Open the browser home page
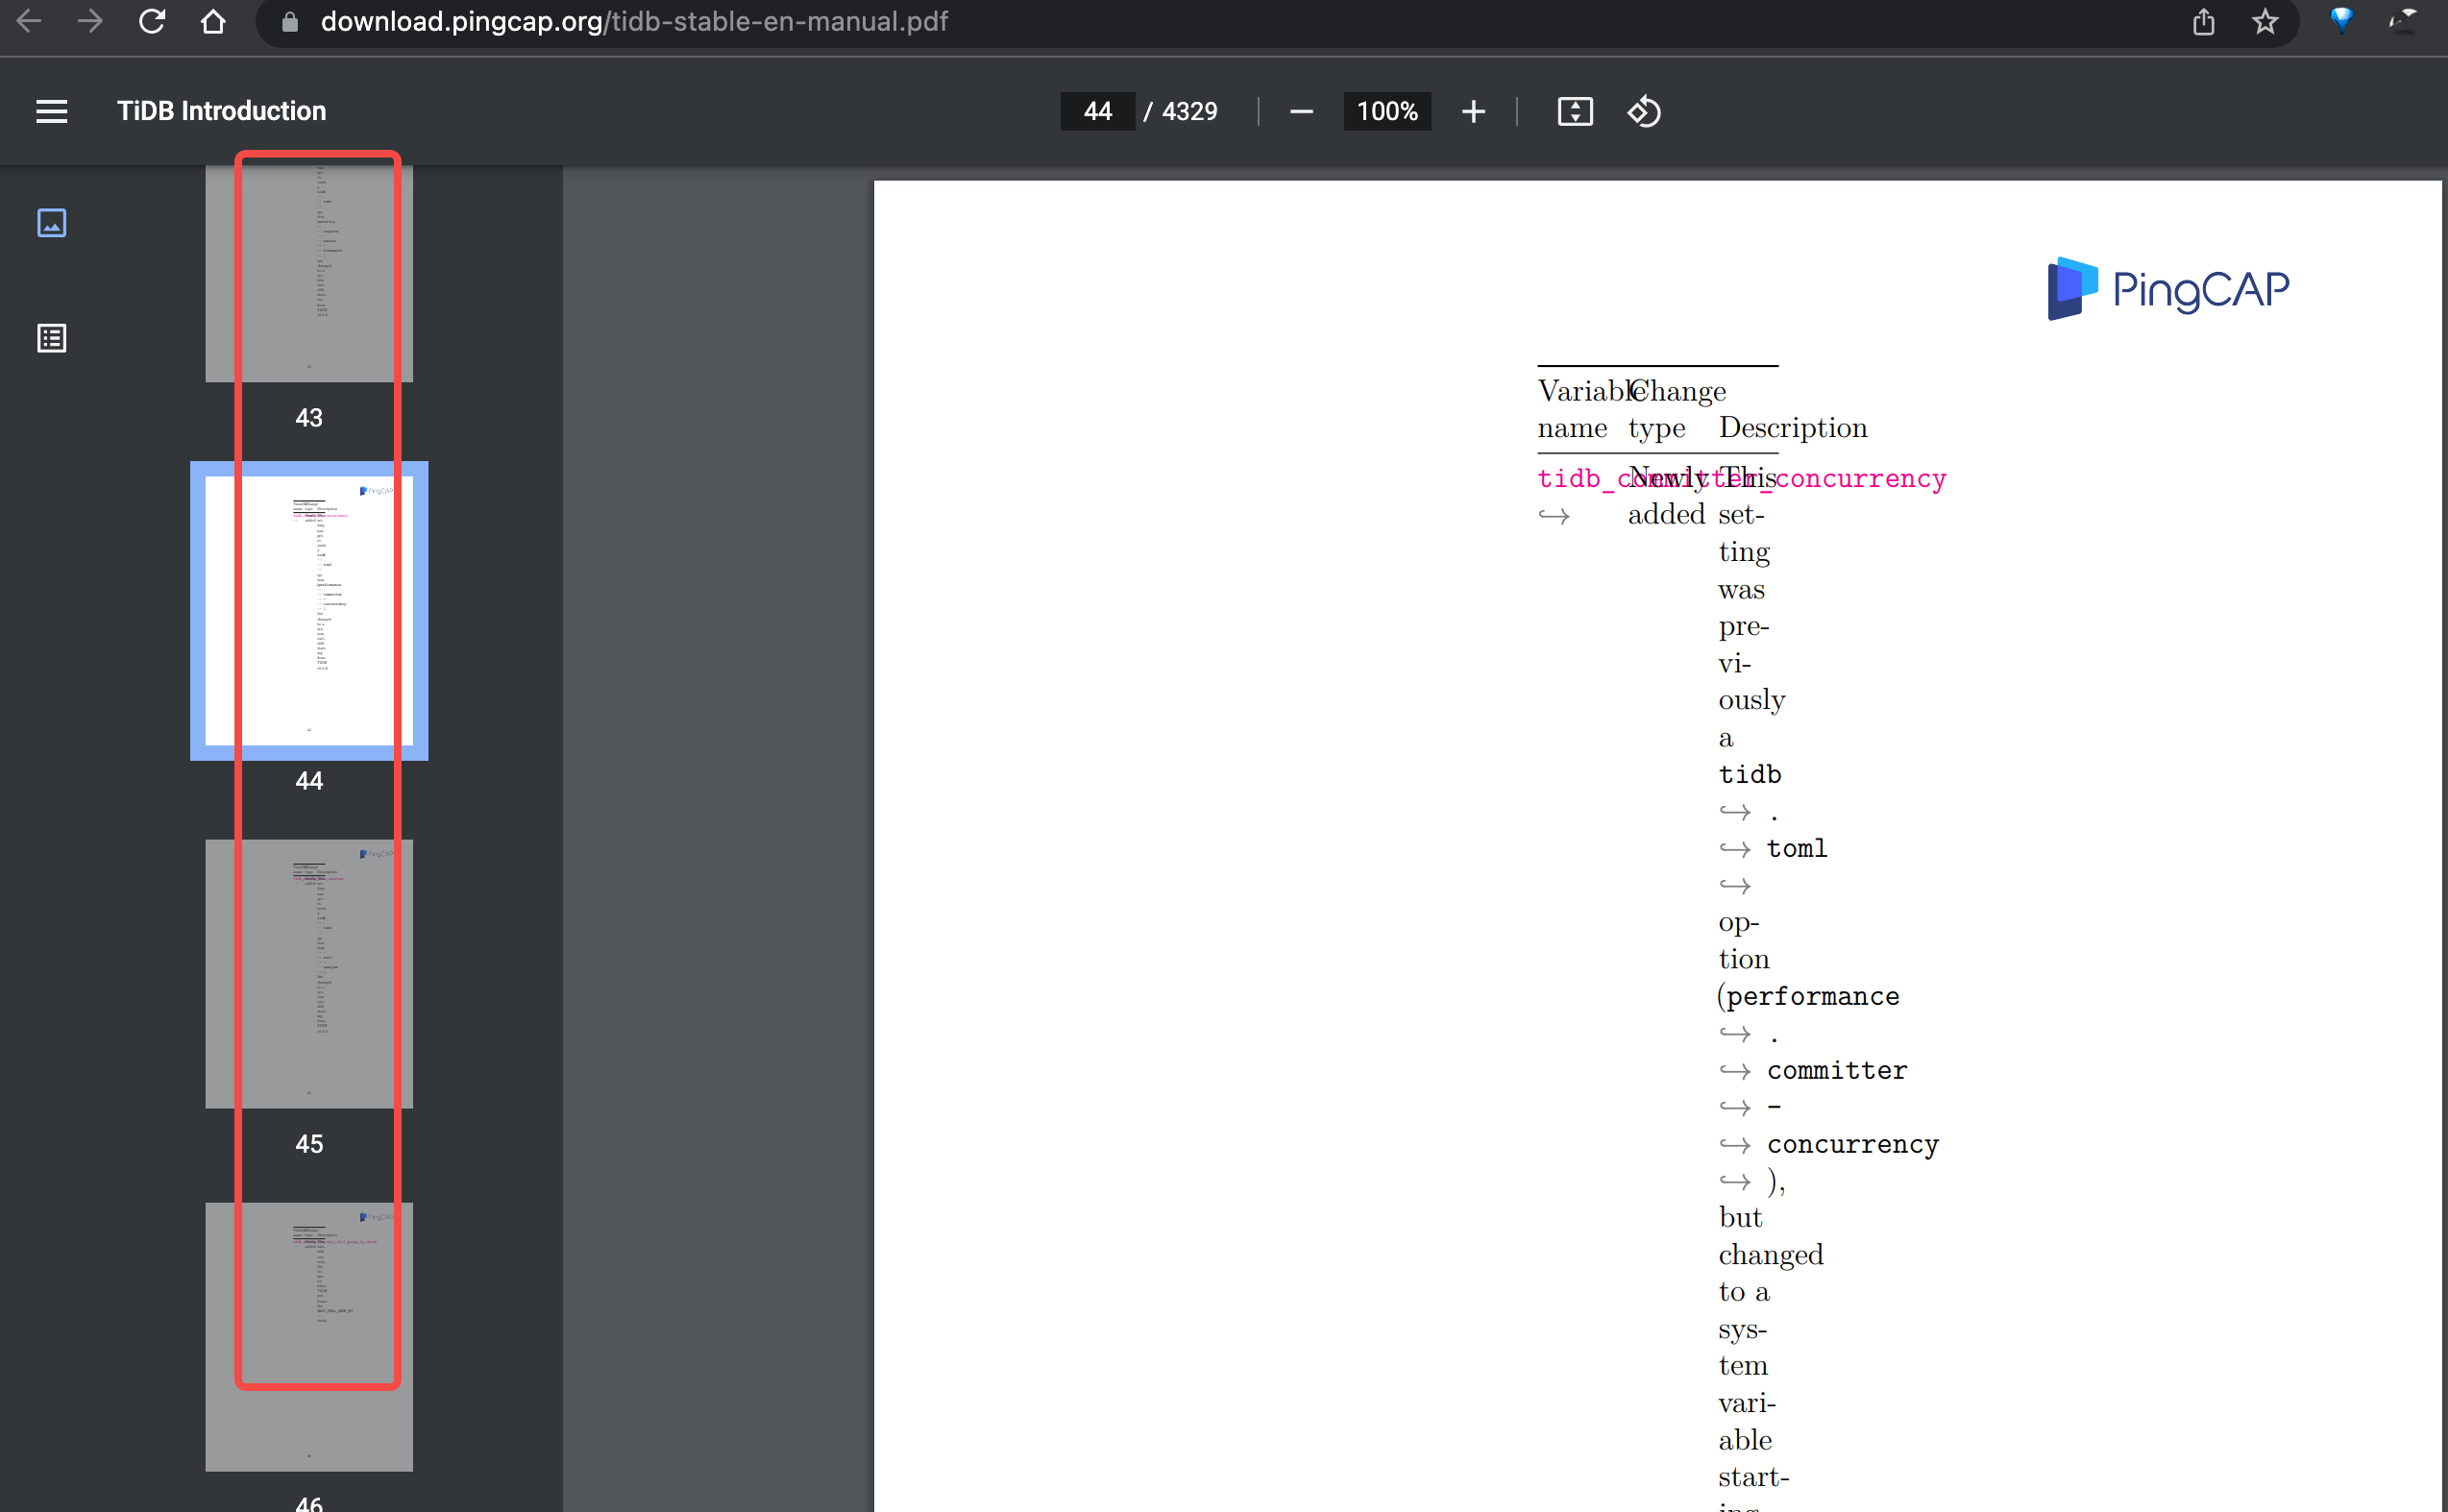Viewport: 2448px width, 1512px height. [213, 21]
